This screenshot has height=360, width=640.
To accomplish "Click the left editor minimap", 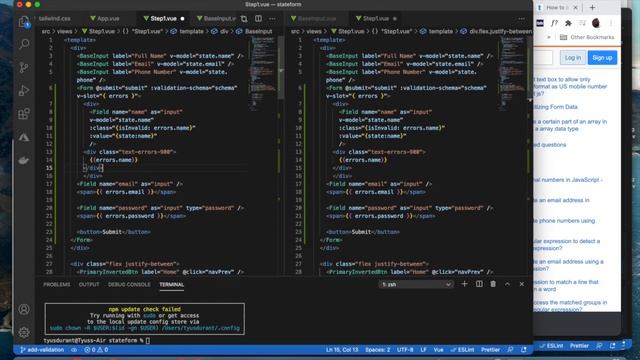I will 263,73.
